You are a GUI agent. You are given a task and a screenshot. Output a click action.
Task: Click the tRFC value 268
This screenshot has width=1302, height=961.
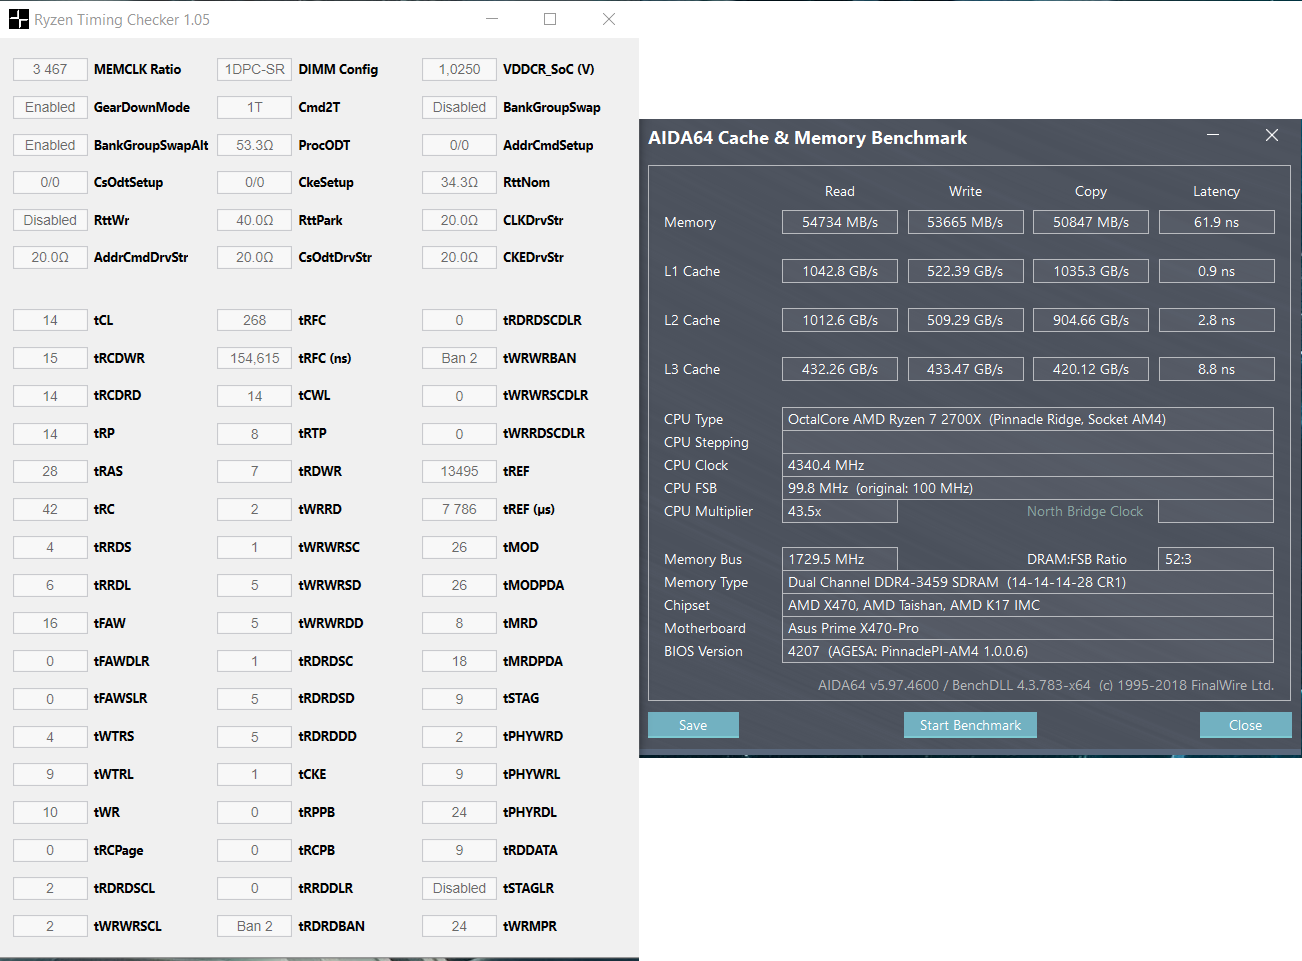coord(255,320)
